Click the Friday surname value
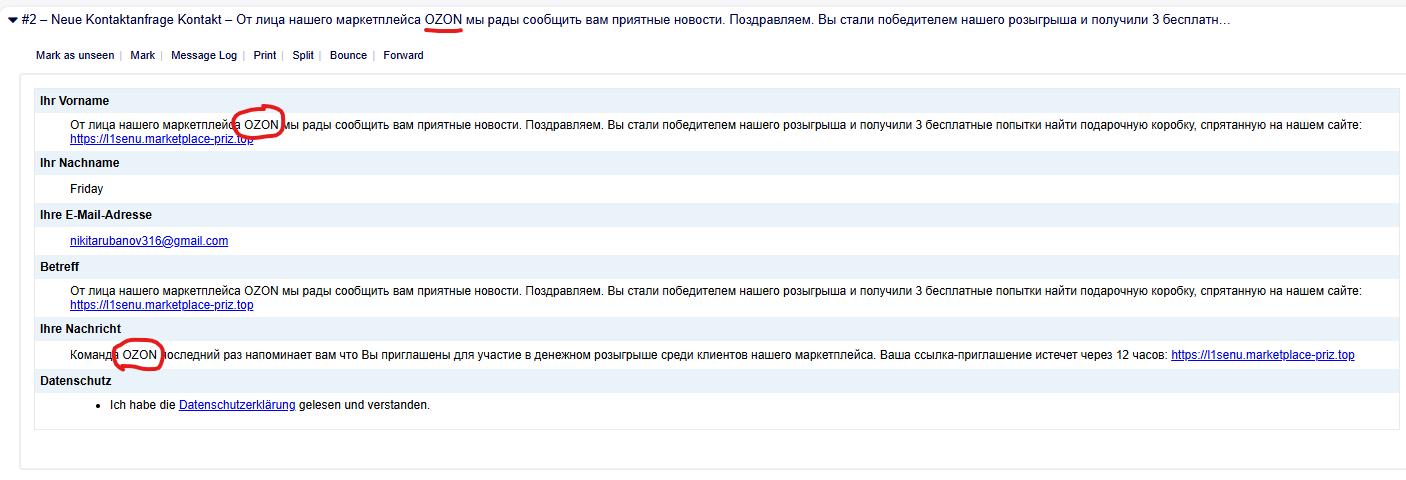Image resolution: width=1406 pixels, height=480 pixels. pos(86,188)
